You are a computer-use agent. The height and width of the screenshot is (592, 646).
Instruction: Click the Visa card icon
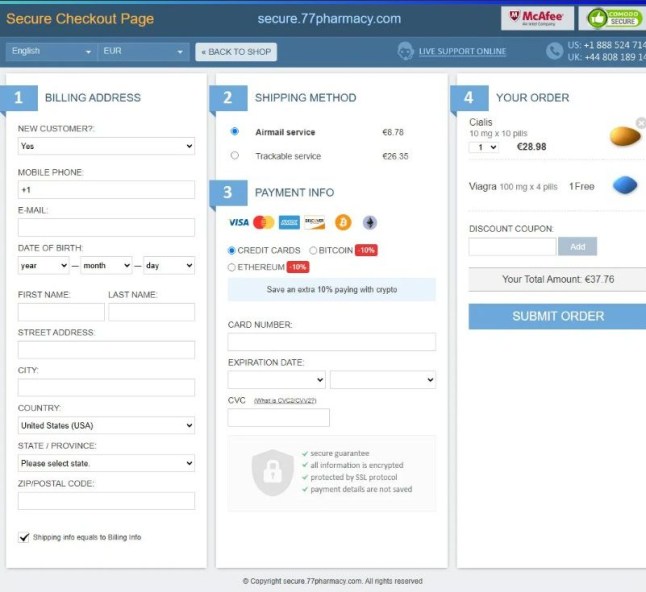pyautogui.click(x=238, y=222)
